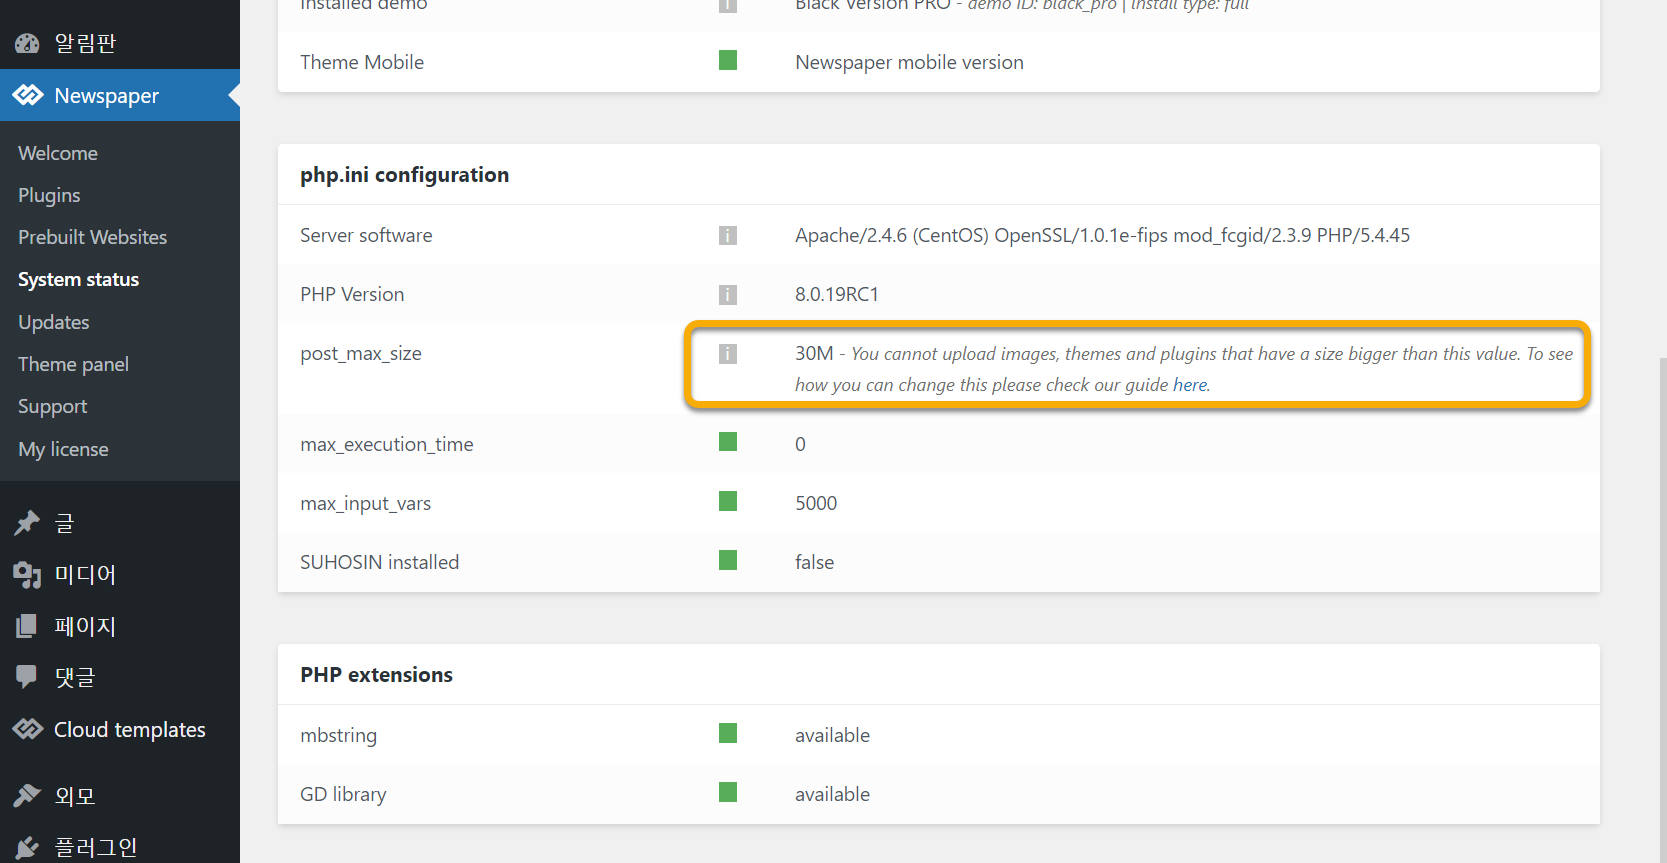Click the 'PHP Version' label
Viewport: 1667px width, 863px height.
pyautogui.click(x=352, y=294)
